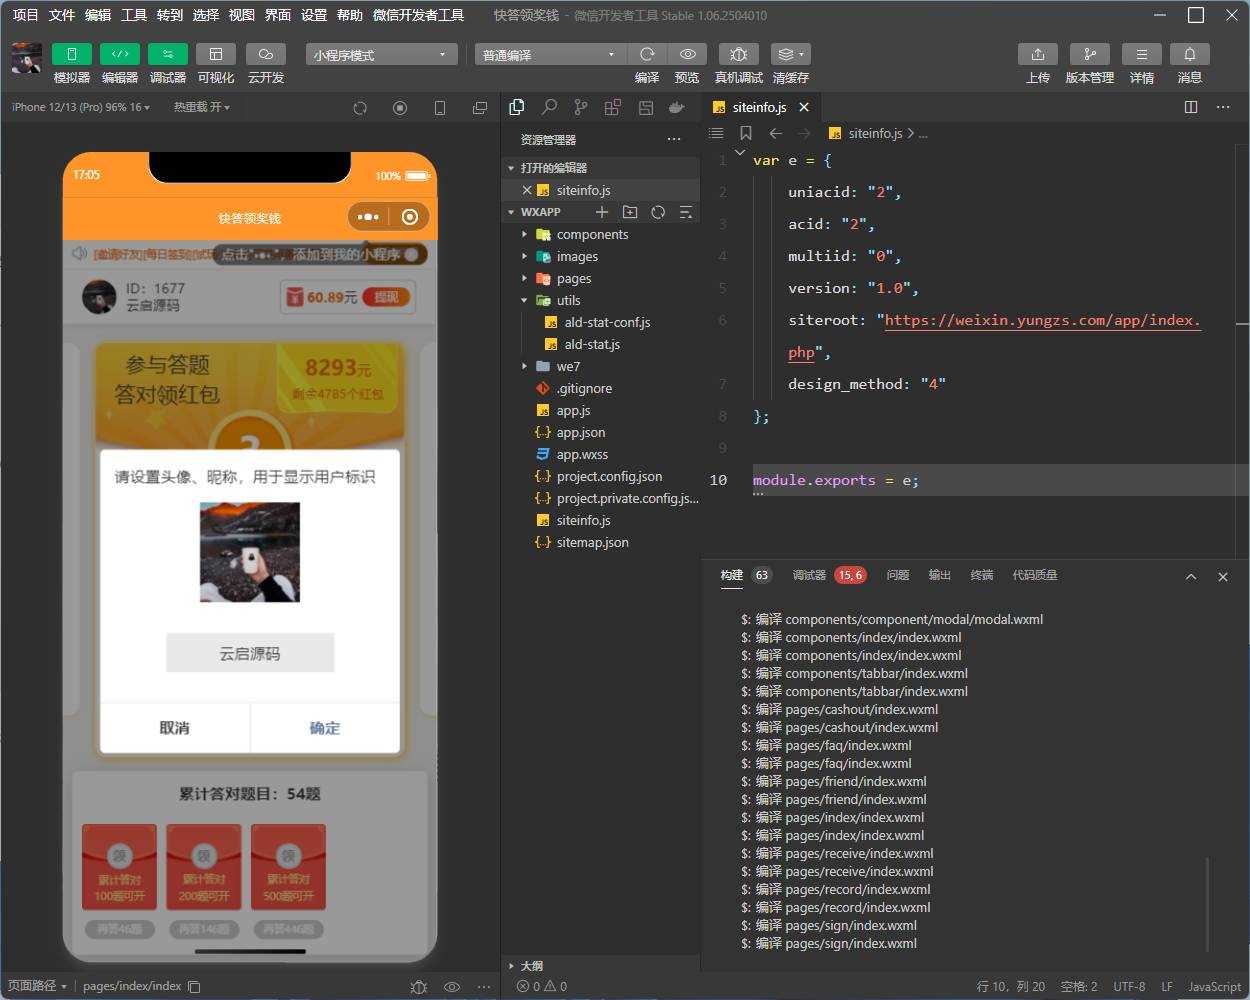Close the siteinfo.js editor tab

pyautogui.click(x=804, y=107)
